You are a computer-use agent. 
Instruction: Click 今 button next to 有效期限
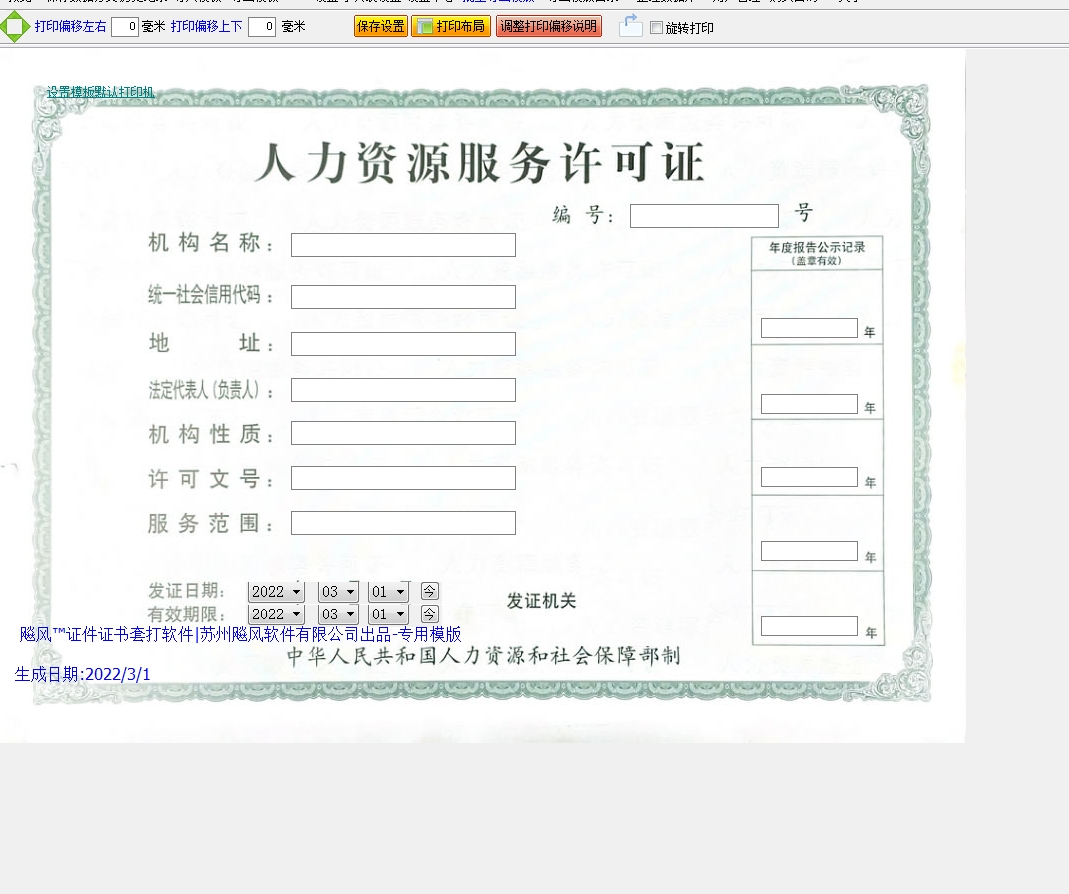click(429, 614)
